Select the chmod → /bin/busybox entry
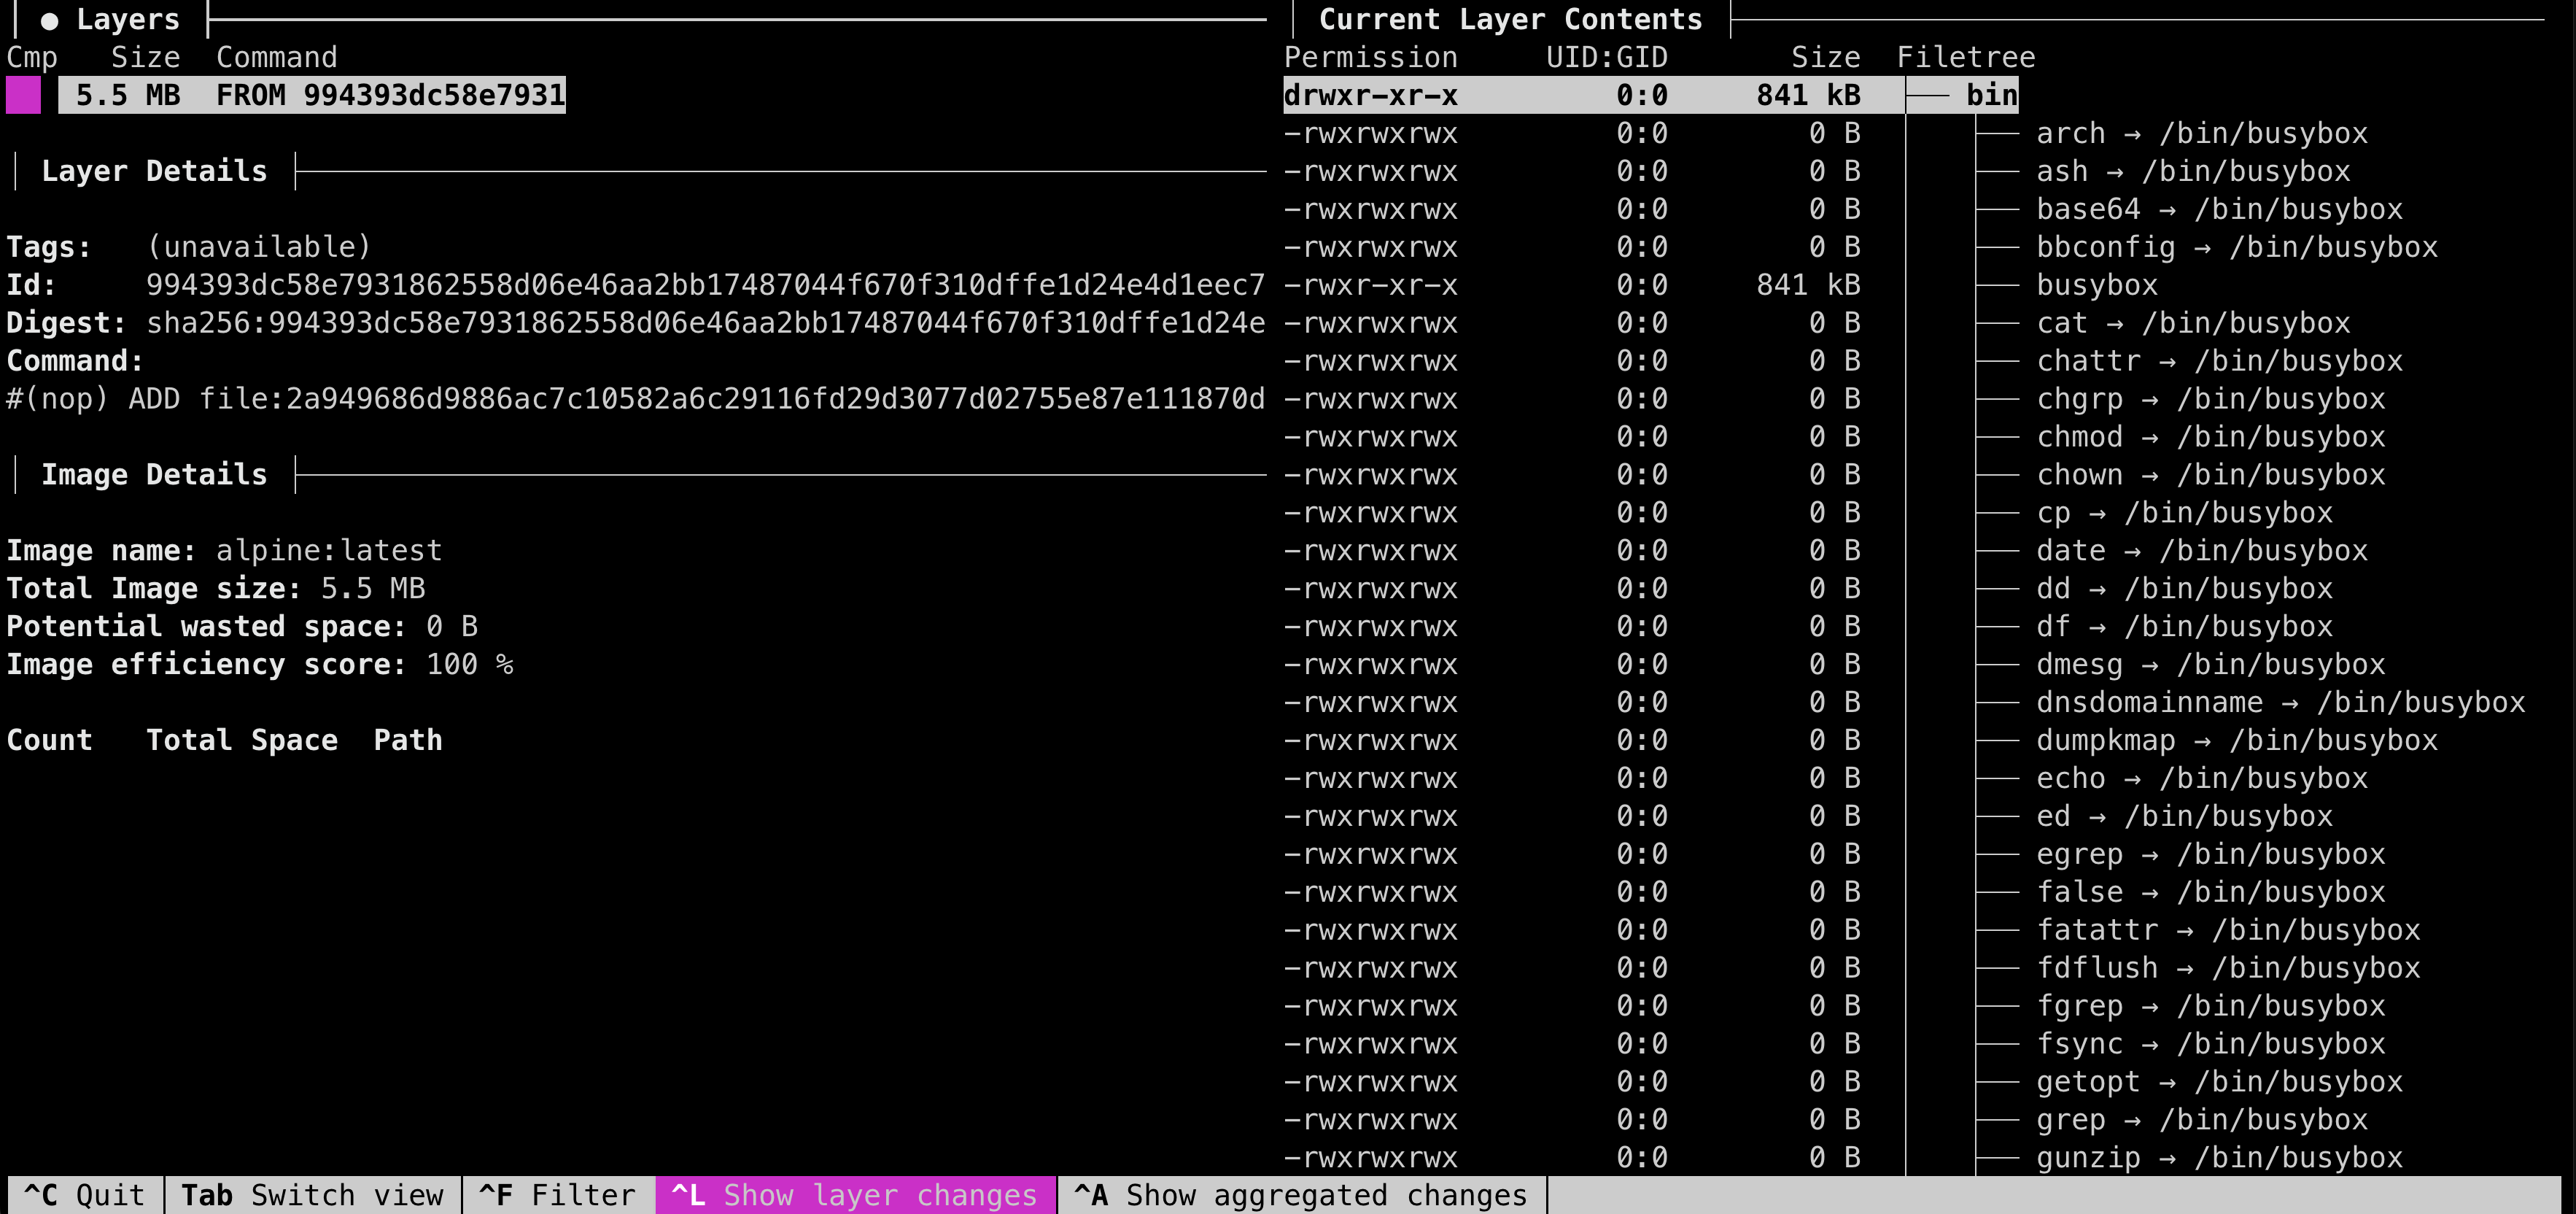 [x=2211, y=437]
